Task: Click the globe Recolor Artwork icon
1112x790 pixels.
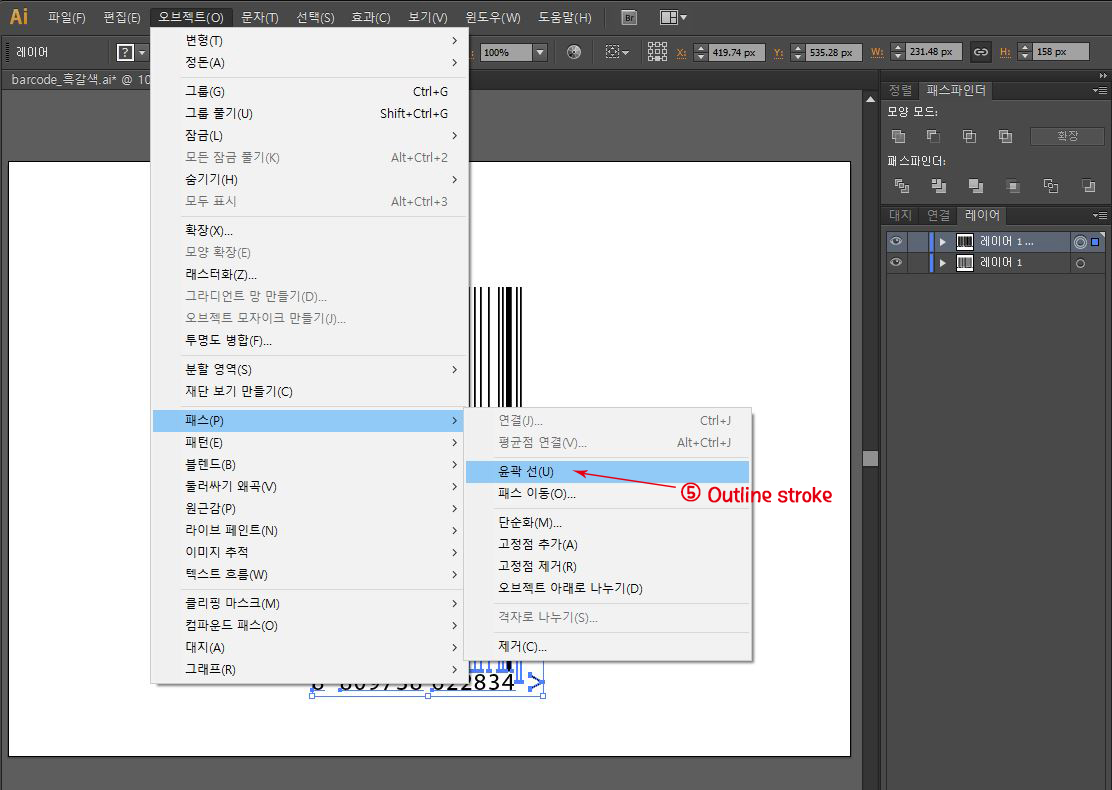Action: 574,52
